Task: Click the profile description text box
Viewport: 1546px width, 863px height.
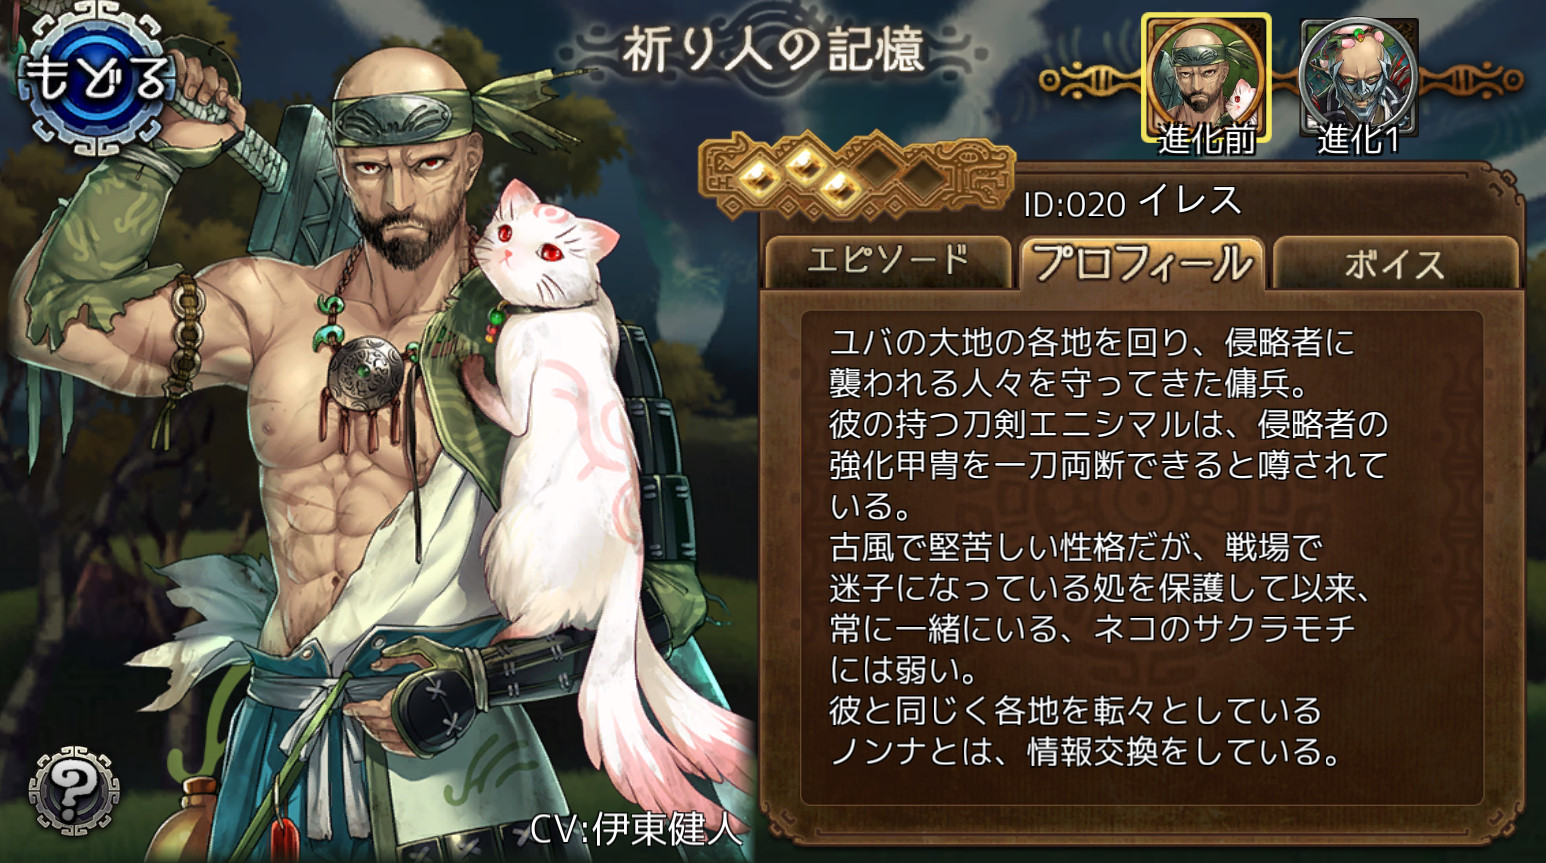Action: pos(1142,557)
